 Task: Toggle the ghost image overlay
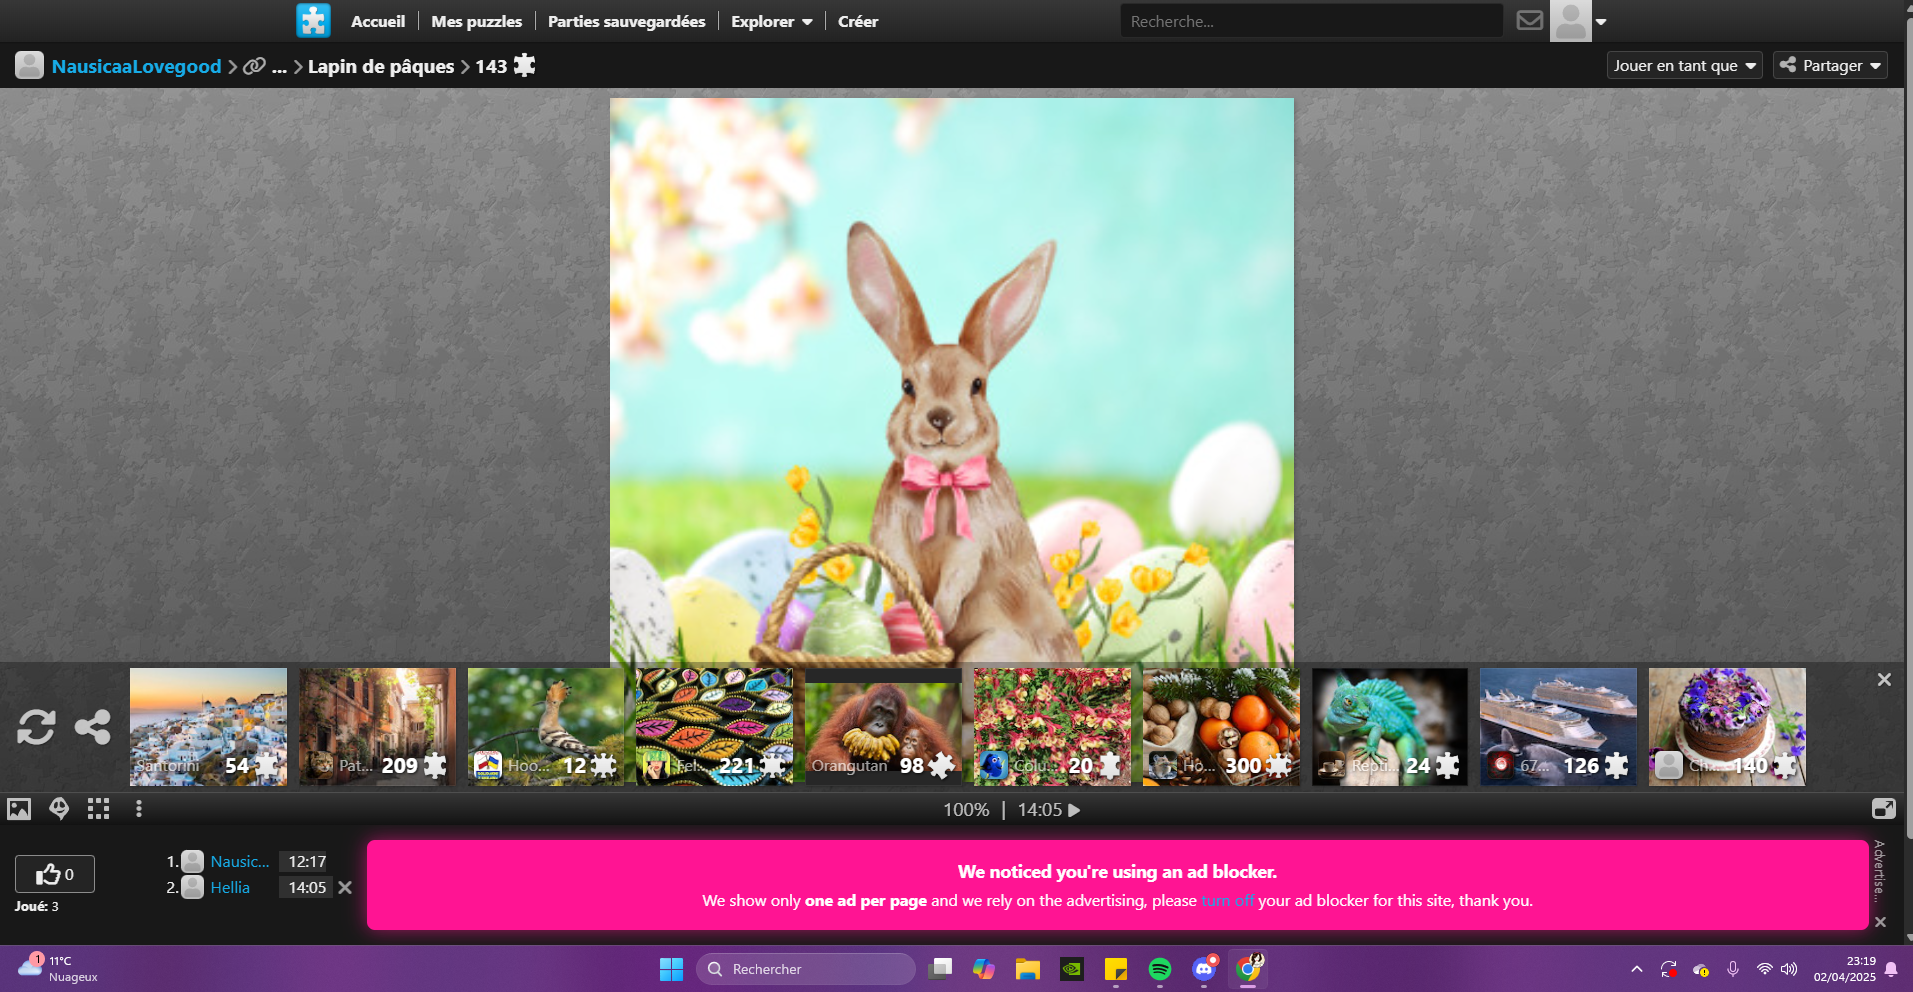(x=59, y=809)
